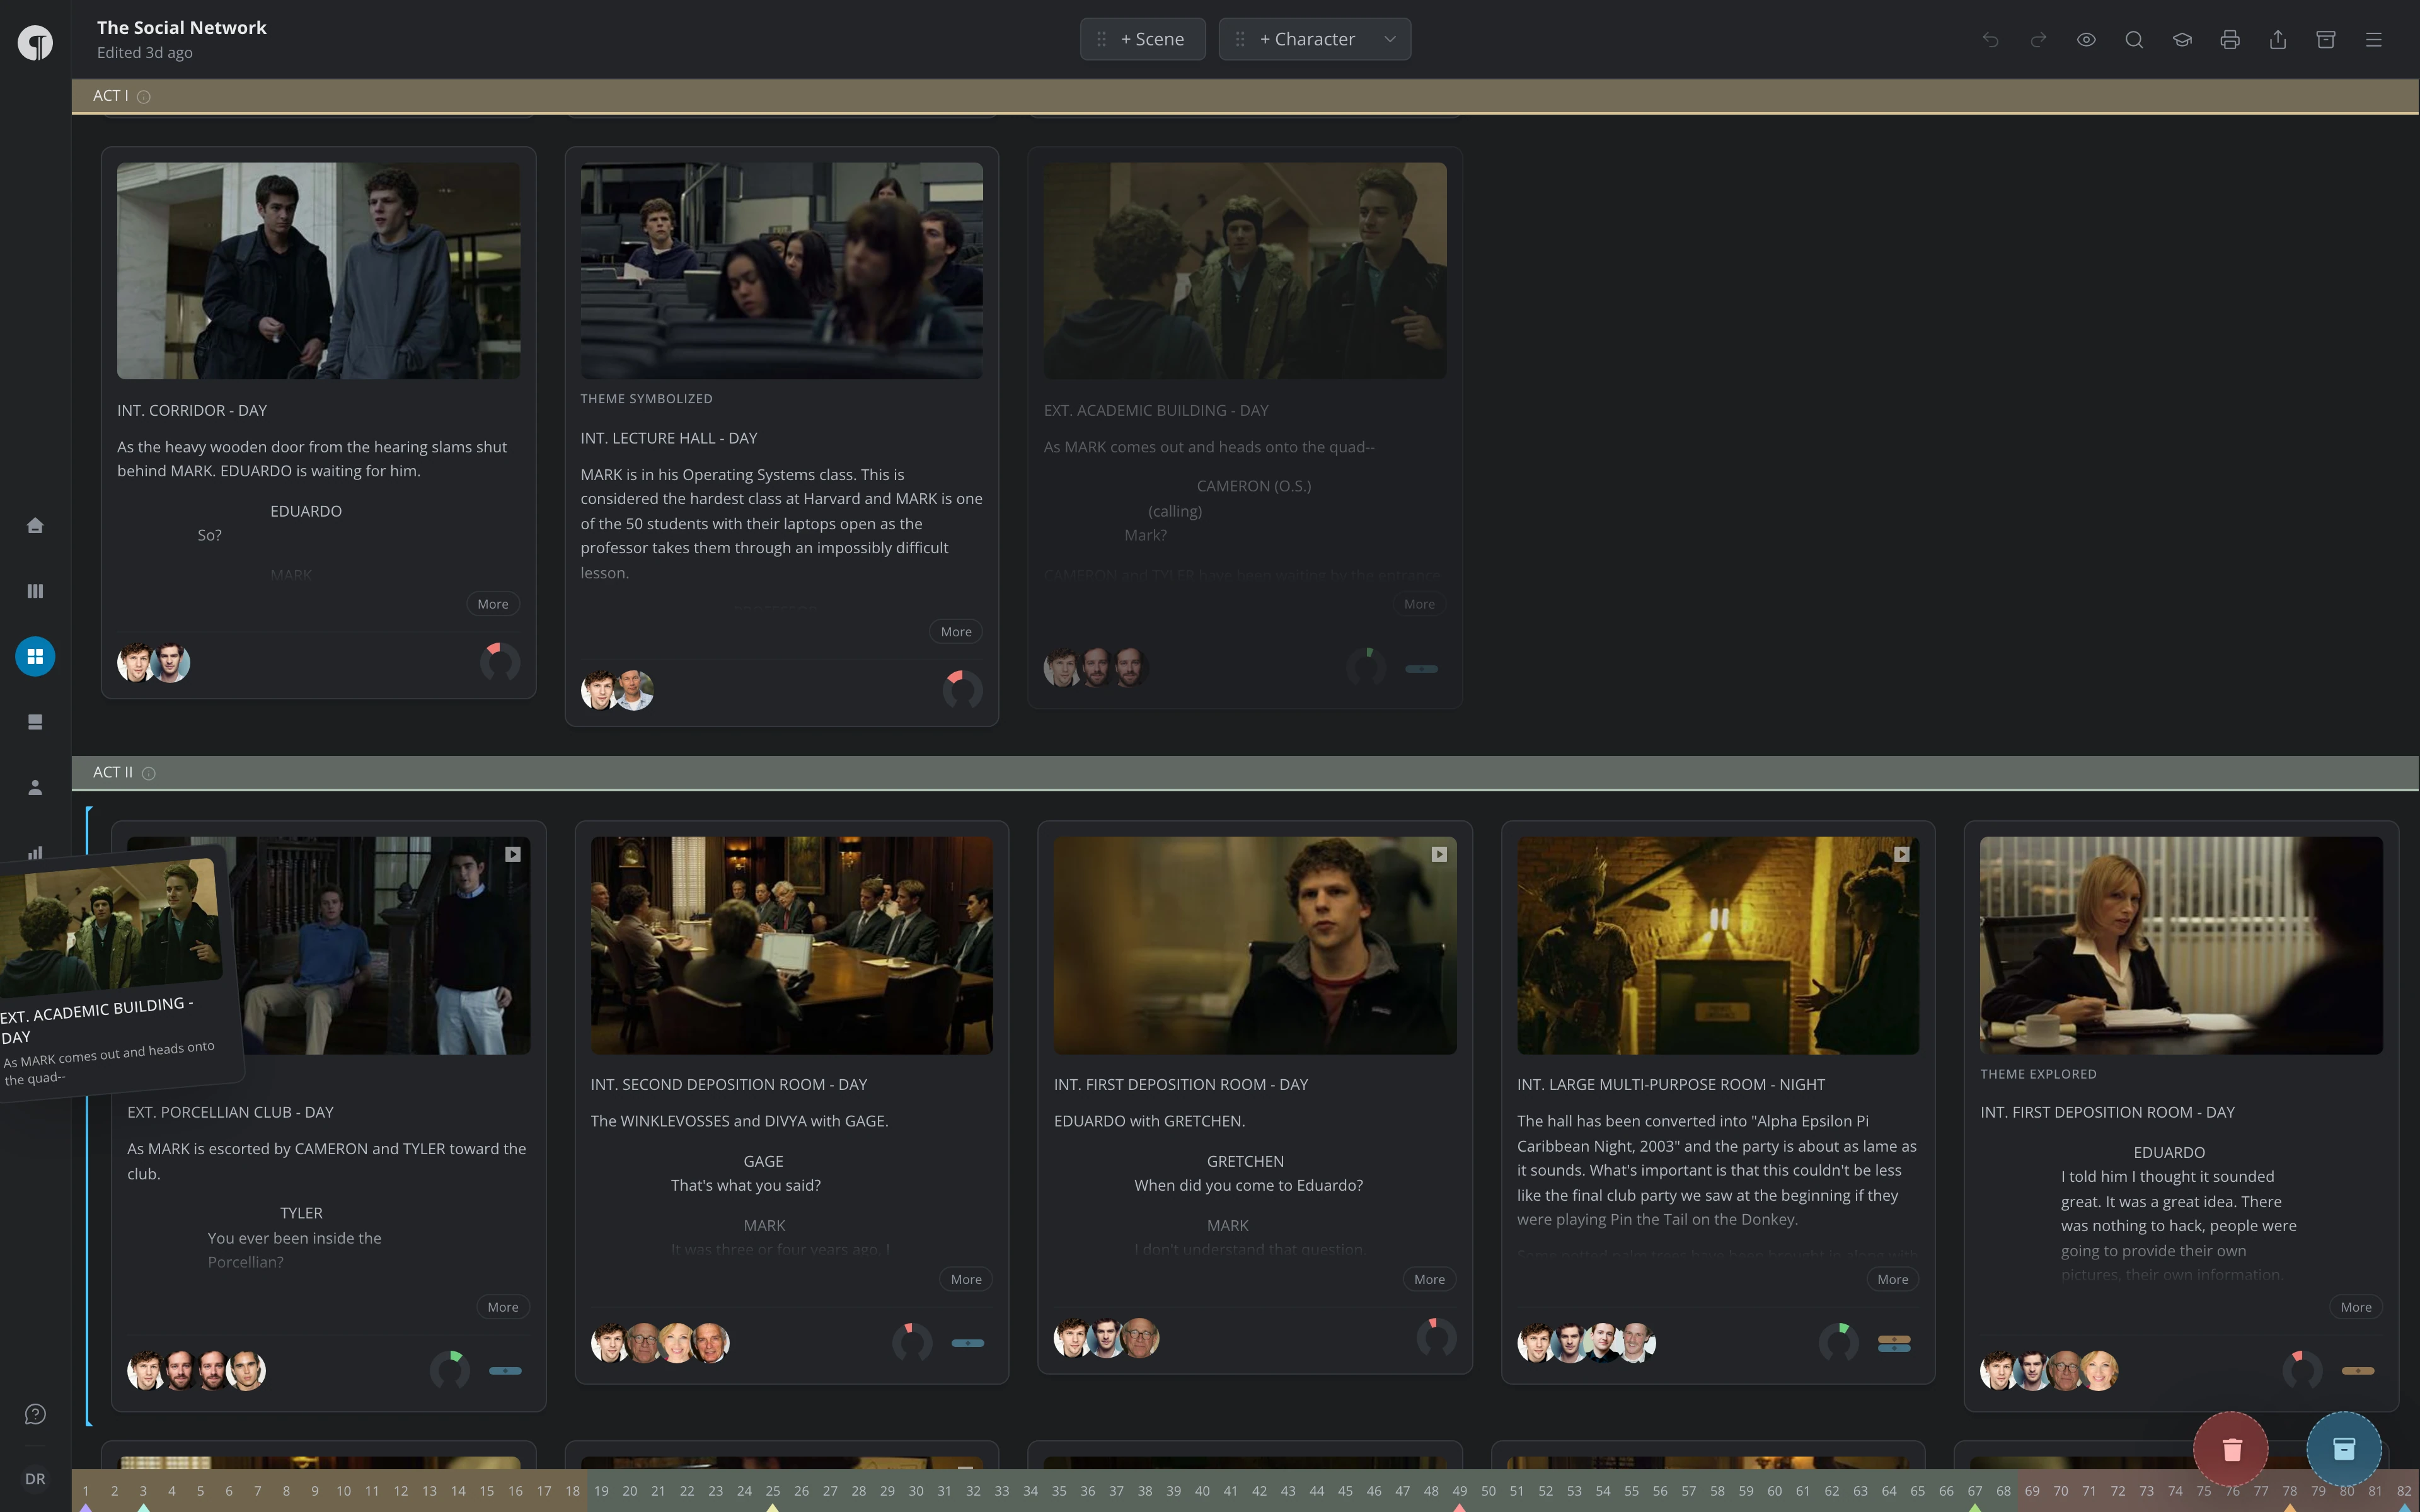Click the INT. CORRIDOR scene thumbnail
The width and height of the screenshot is (2420, 1512).
point(318,271)
